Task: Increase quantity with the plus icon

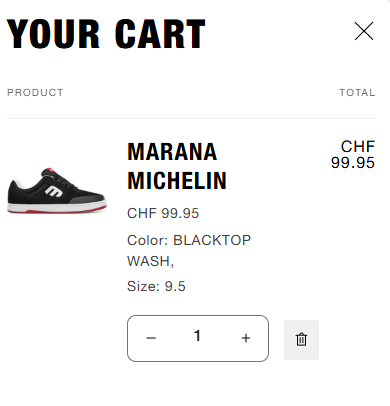Action: click(x=246, y=338)
